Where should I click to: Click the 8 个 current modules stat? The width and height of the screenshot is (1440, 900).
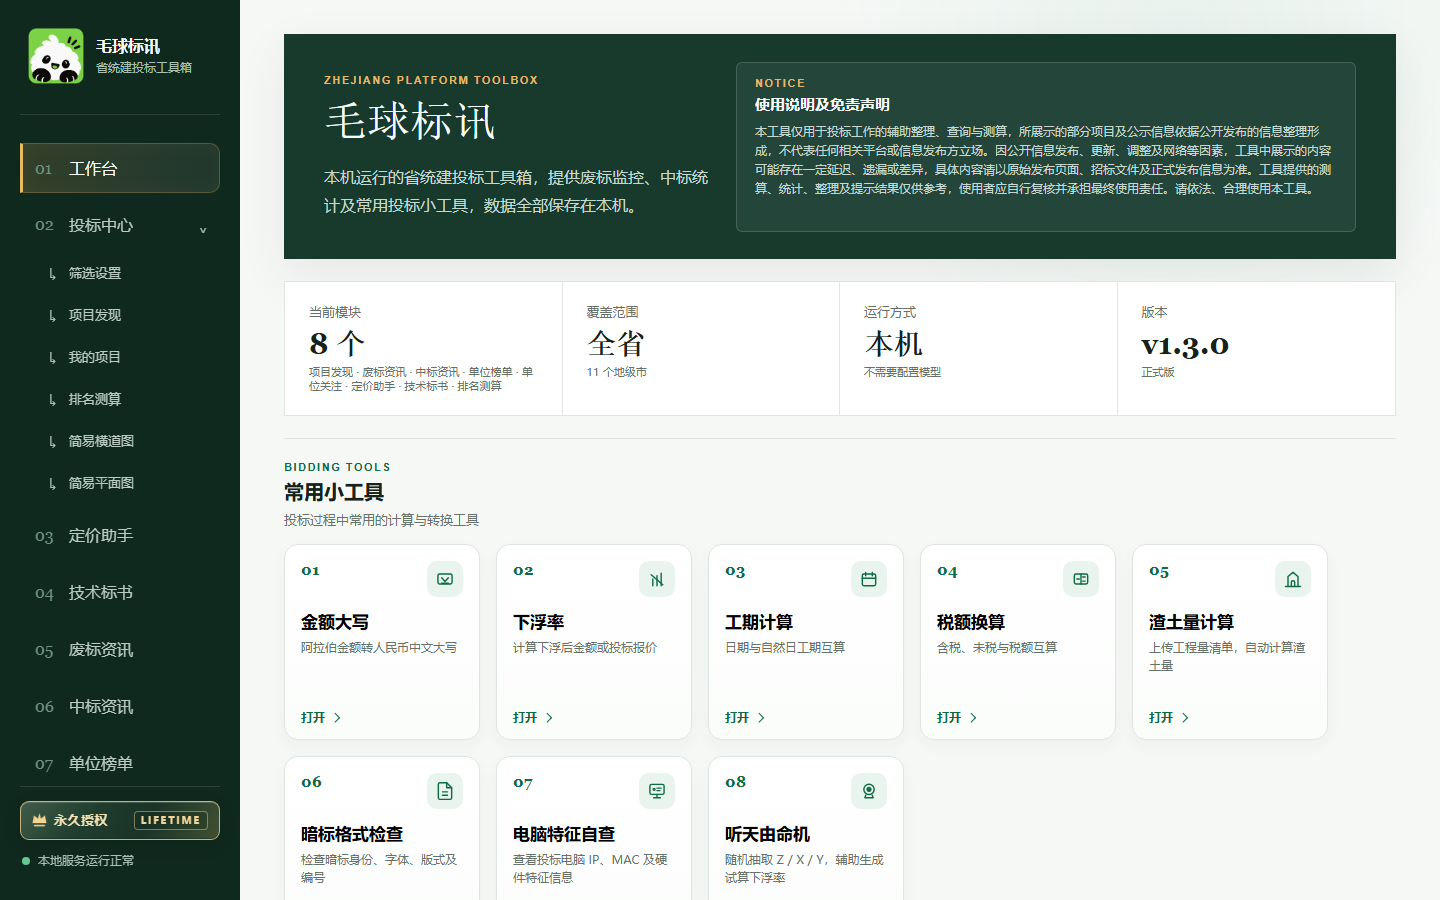[x=423, y=348]
